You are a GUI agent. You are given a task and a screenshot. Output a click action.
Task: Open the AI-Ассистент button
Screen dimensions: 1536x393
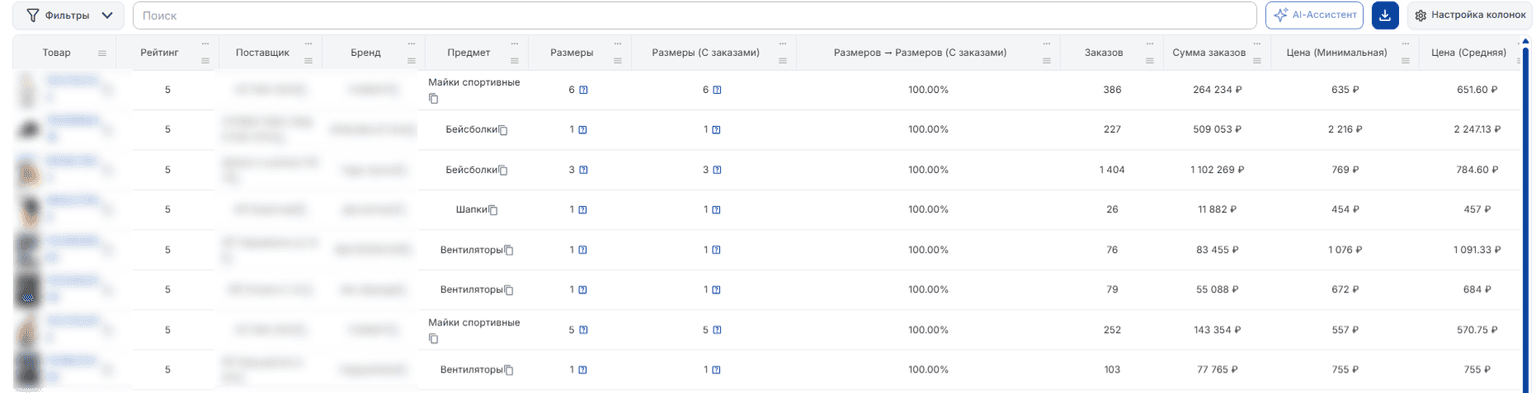(x=1315, y=15)
